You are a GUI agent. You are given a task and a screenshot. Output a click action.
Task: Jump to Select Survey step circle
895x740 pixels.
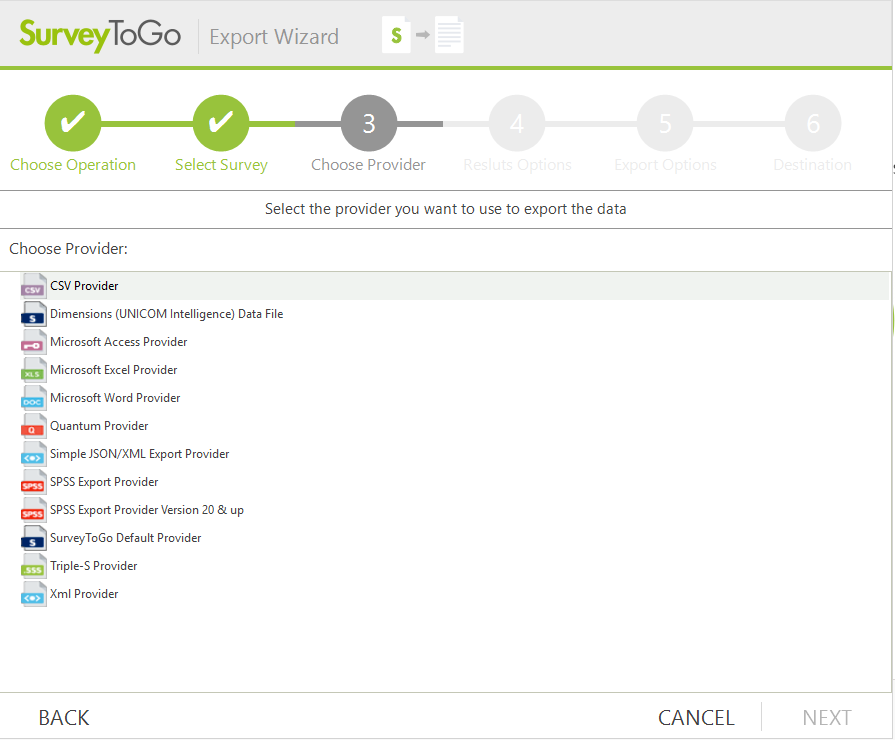tap(221, 123)
